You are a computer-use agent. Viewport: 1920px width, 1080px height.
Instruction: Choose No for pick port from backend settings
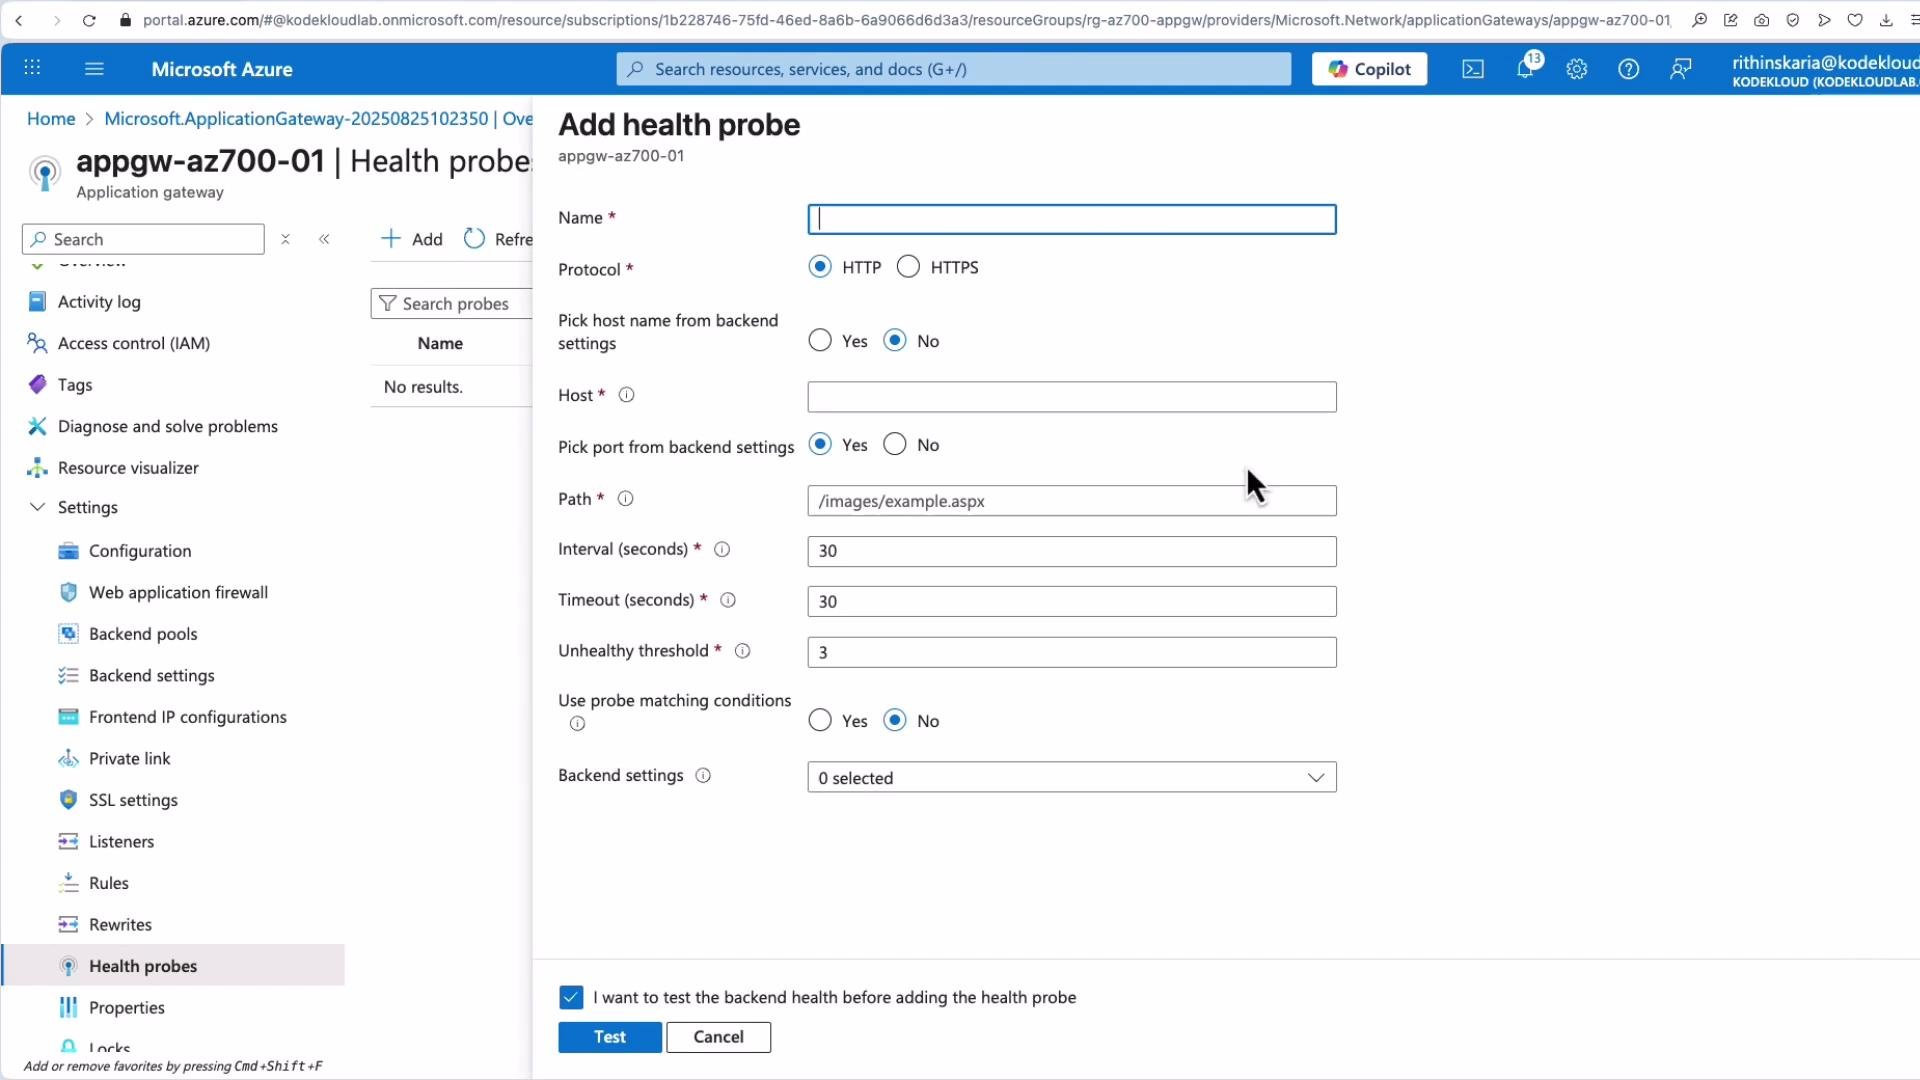click(x=895, y=445)
